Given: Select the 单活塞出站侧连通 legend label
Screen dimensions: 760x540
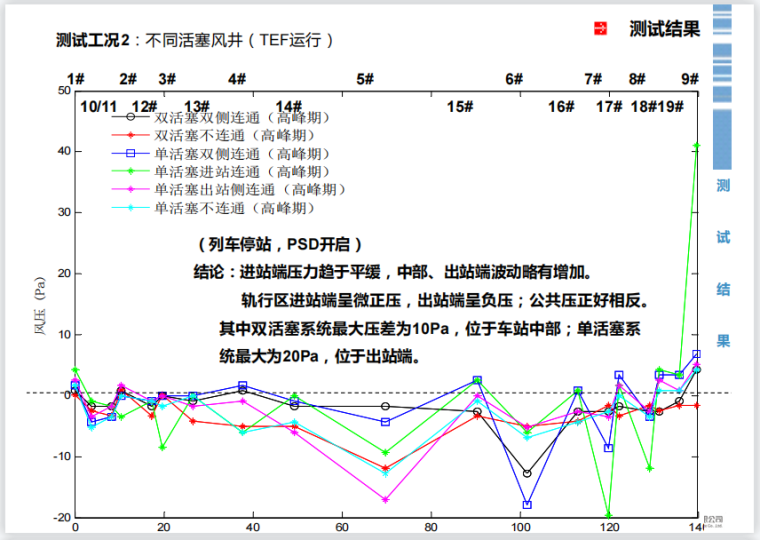Looking at the screenshot, I should coord(251,190).
